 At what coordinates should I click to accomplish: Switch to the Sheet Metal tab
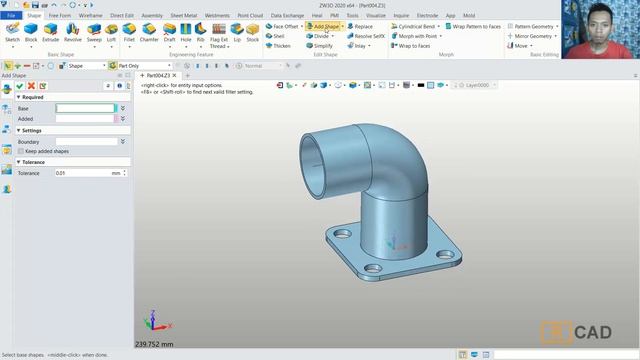coord(184,16)
